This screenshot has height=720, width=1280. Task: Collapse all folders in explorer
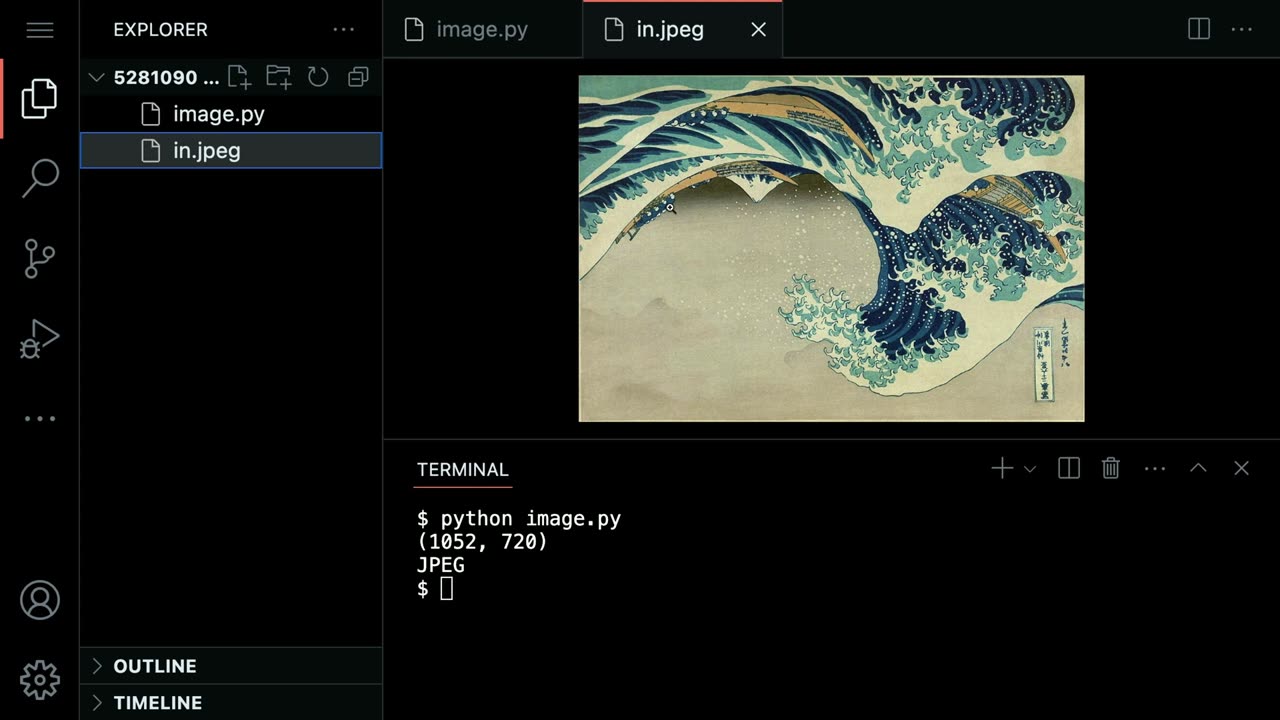point(358,77)
